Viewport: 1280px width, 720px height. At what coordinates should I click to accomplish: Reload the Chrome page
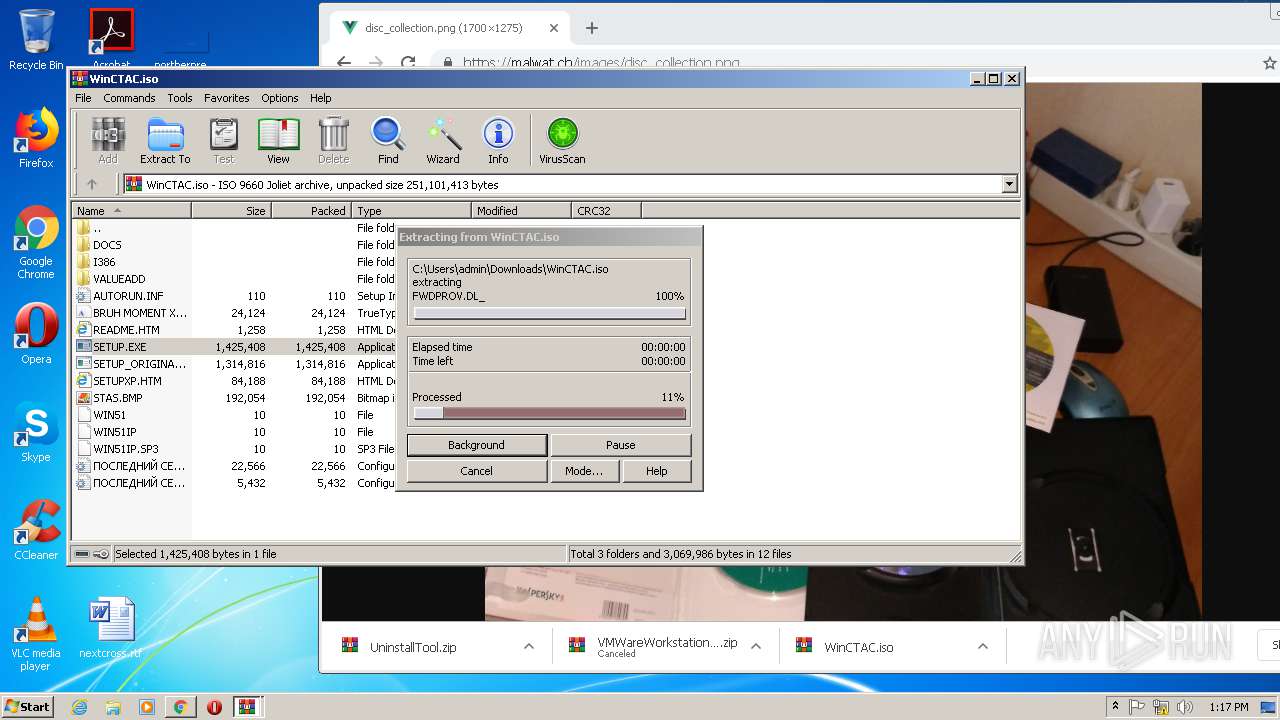[x=408, y=62]
